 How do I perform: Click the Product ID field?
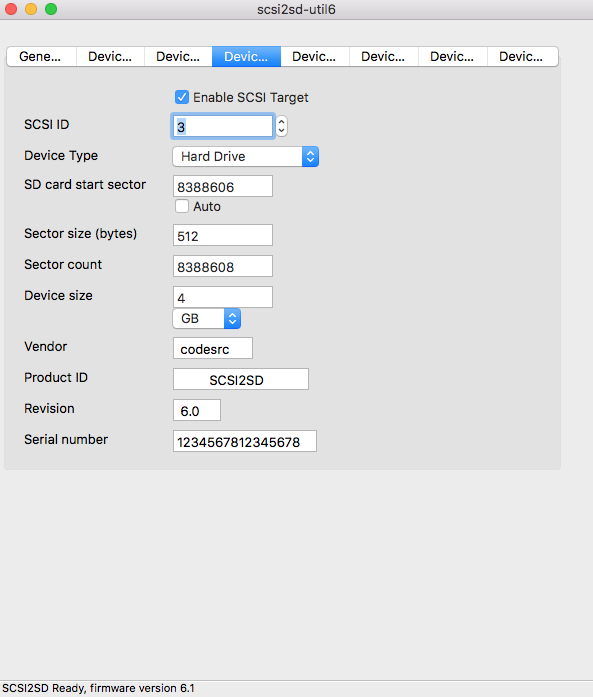pyautogui.click(x=241, y=379)
